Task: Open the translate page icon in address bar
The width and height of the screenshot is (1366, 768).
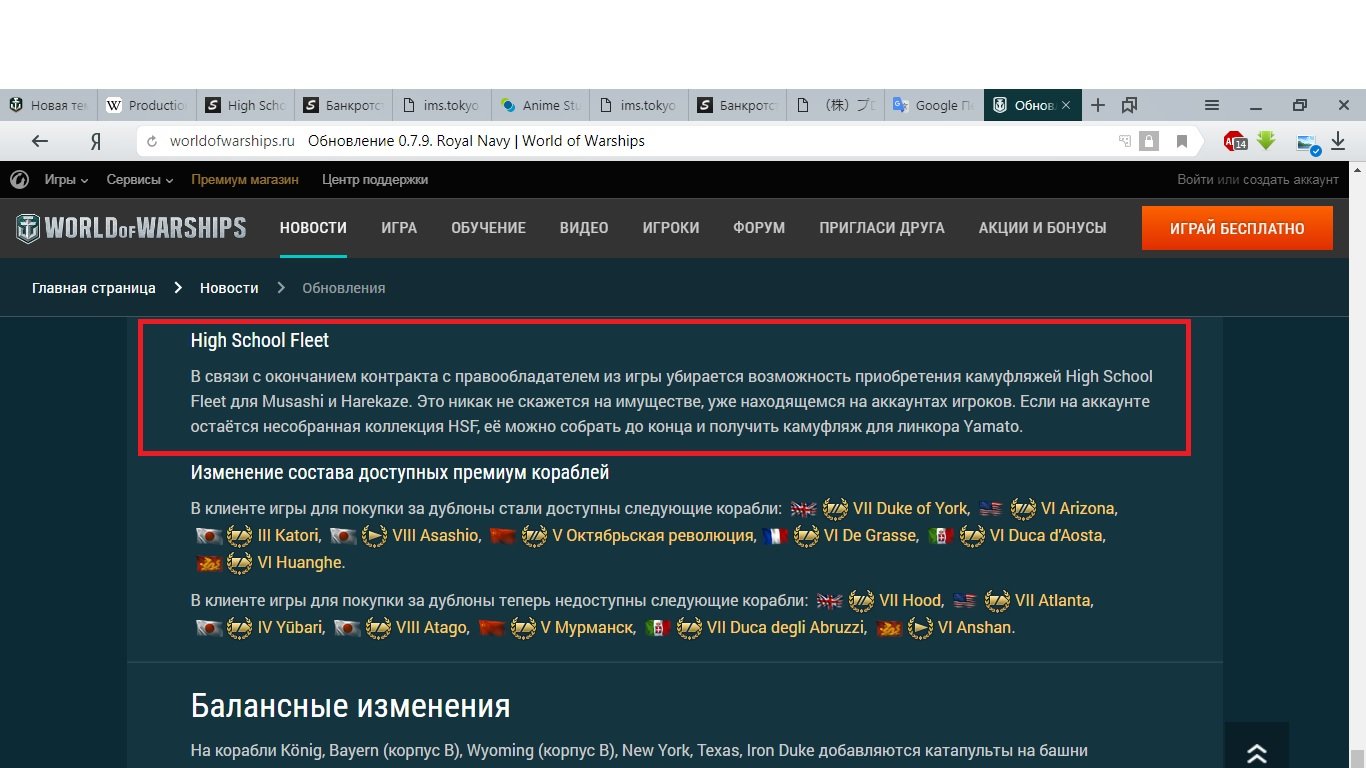Action: pyautogui.click(x=1125, y=141)
